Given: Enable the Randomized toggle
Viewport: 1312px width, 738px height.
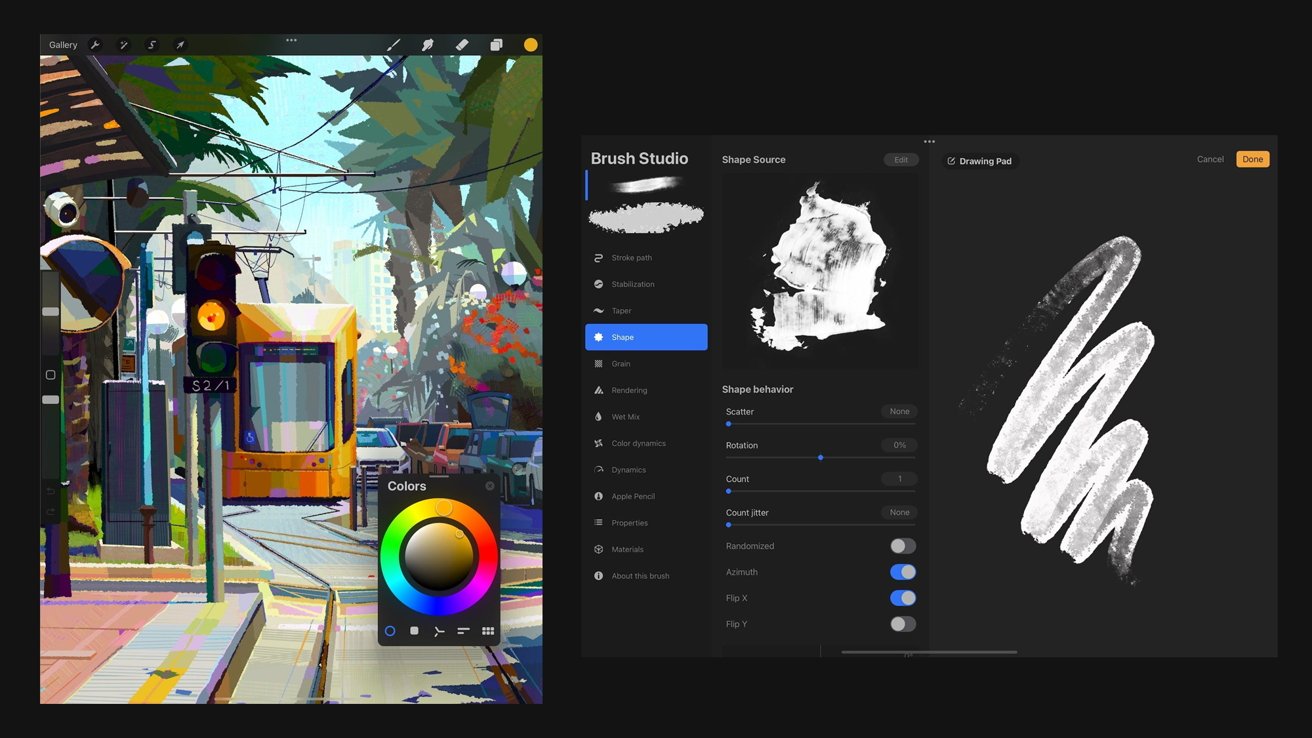Looking at the screenshot, I should 902,546.
